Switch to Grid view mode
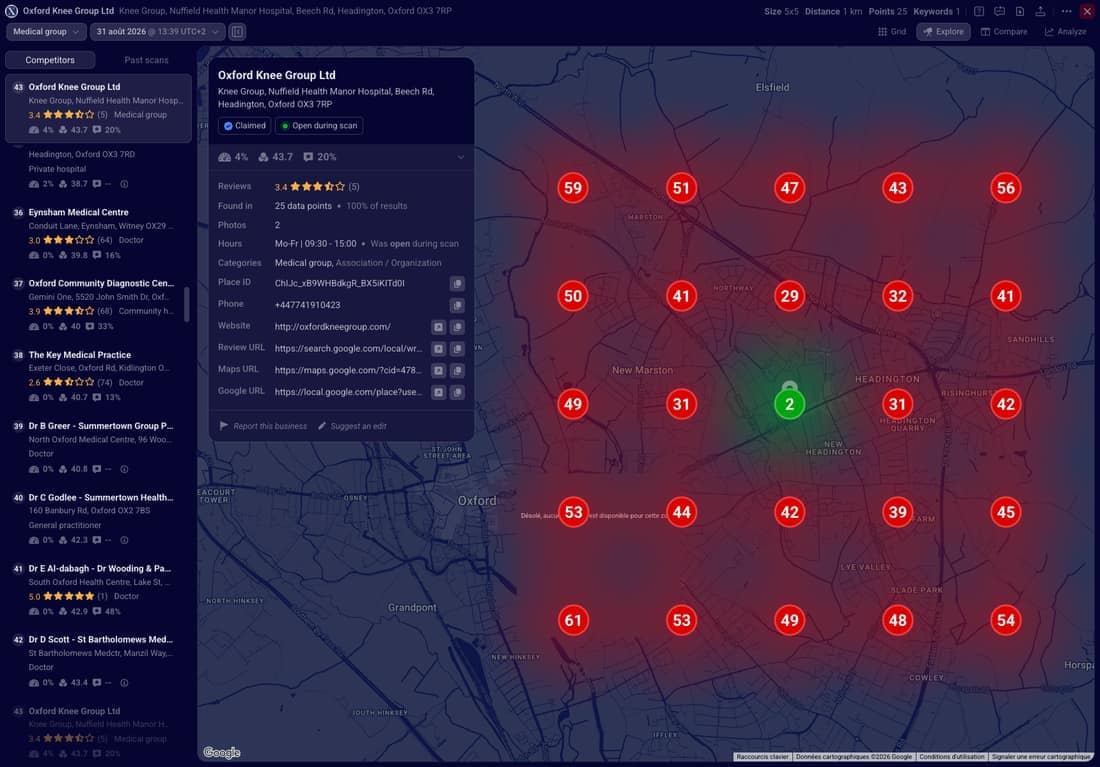Image resolution: width=1100 pixels, height=767 pixels. point(892,32)
